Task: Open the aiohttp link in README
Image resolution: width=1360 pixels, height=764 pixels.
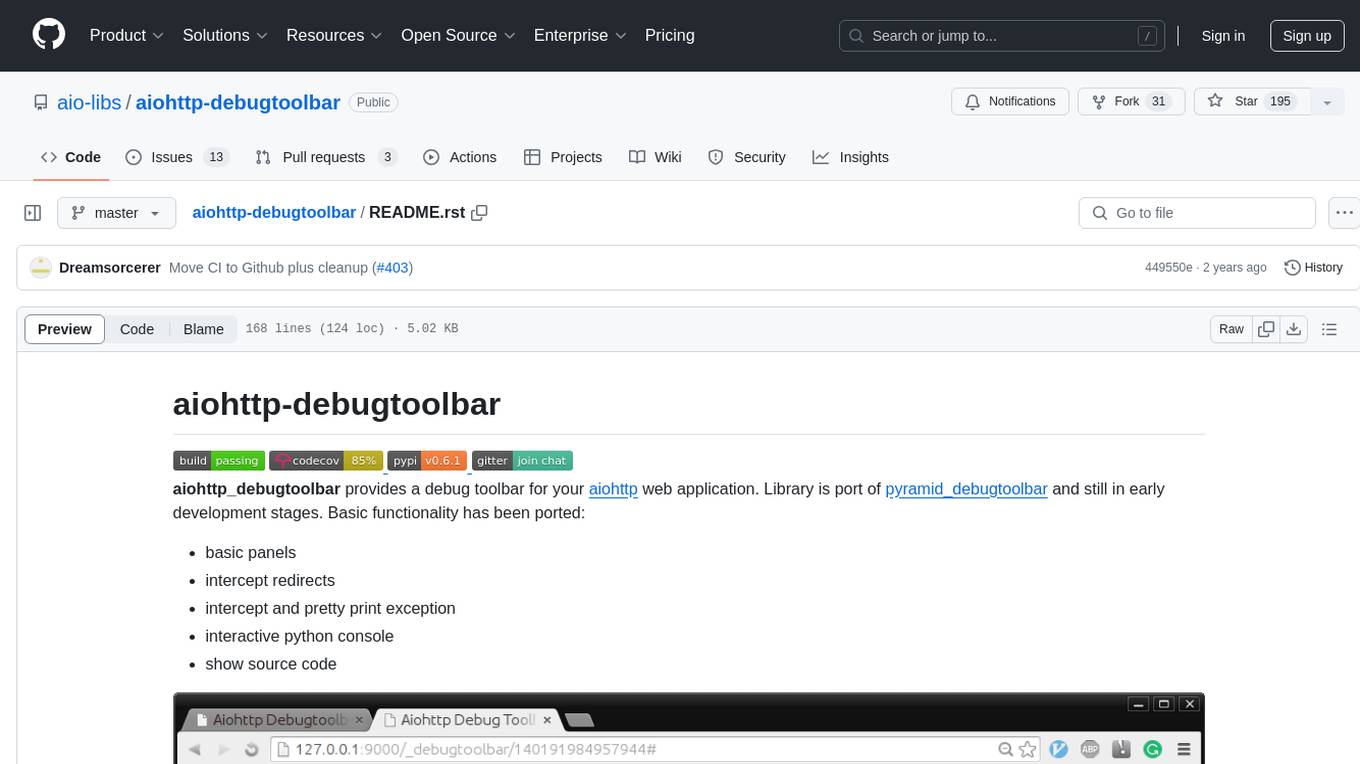Action: tap(613, 489)
